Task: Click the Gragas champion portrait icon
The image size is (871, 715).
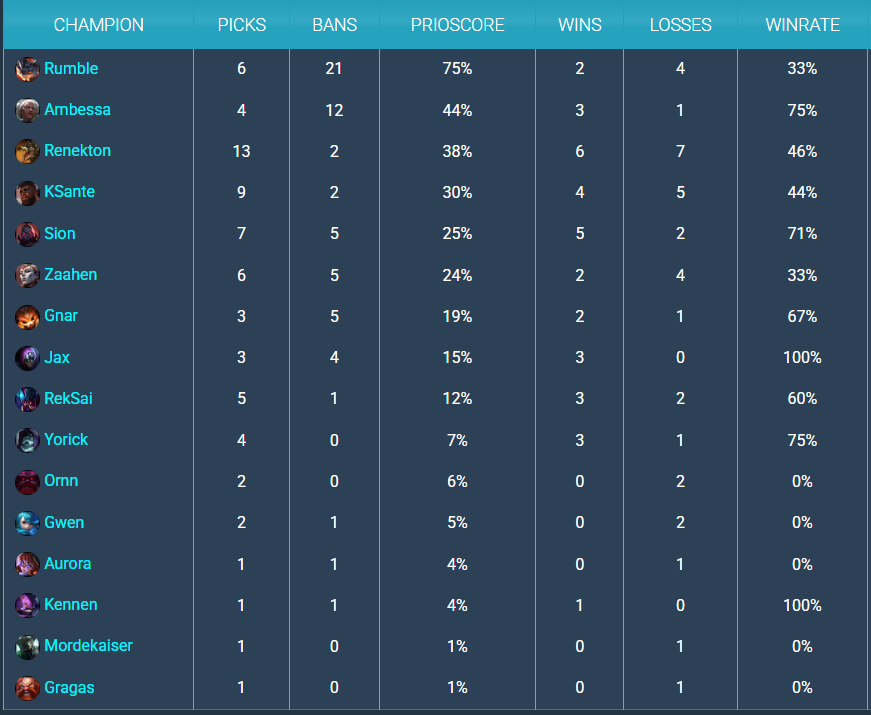Action: click(x=28, y=688)
